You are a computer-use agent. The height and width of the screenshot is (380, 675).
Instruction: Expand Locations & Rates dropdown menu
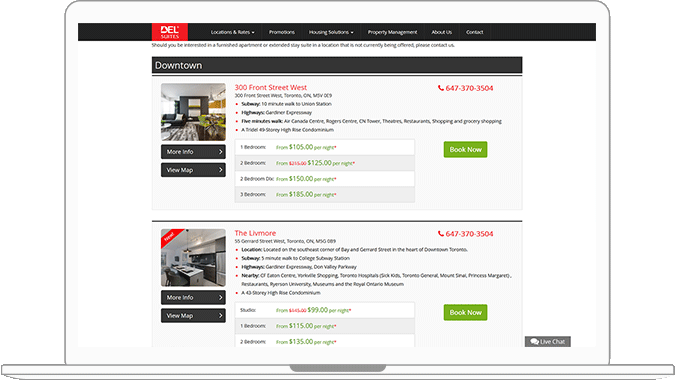(x=232, y=32)
